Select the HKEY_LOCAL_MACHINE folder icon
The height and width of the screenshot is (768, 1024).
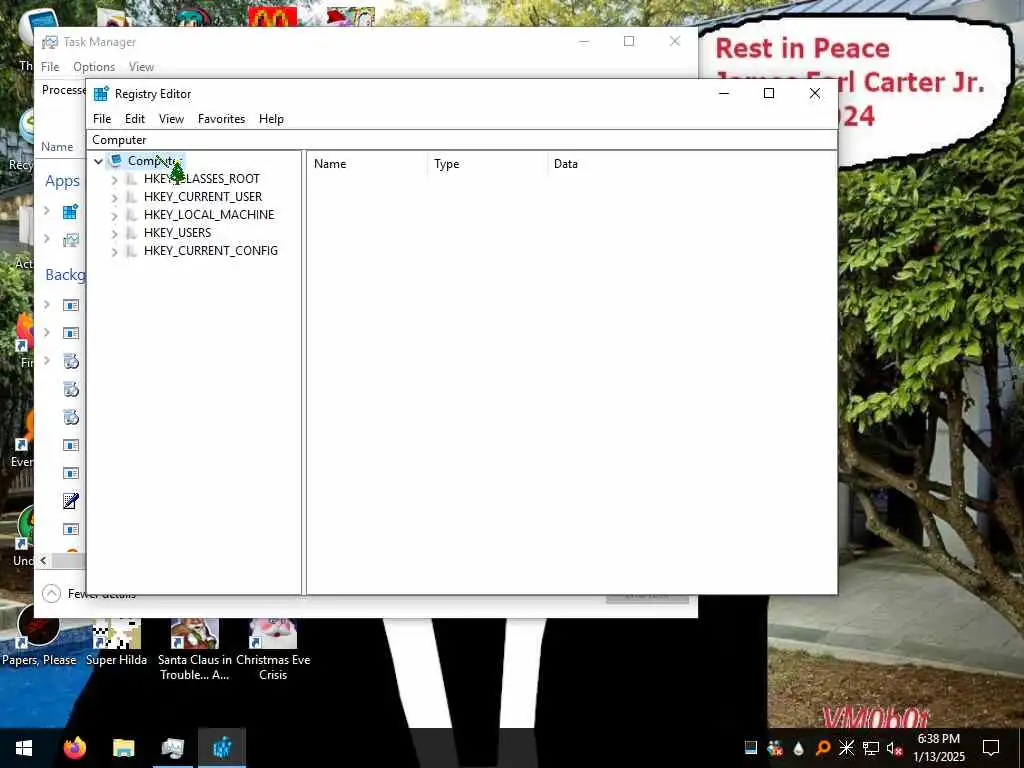(131, 215)
